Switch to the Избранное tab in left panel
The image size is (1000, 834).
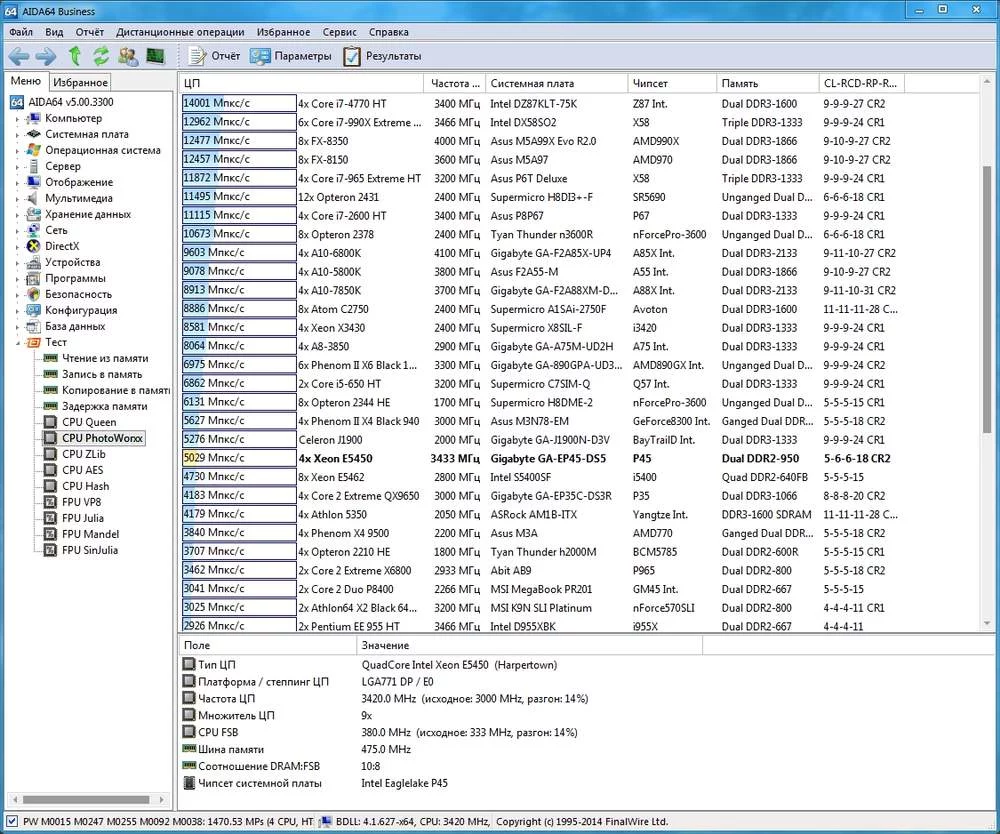tap(80, 83)
